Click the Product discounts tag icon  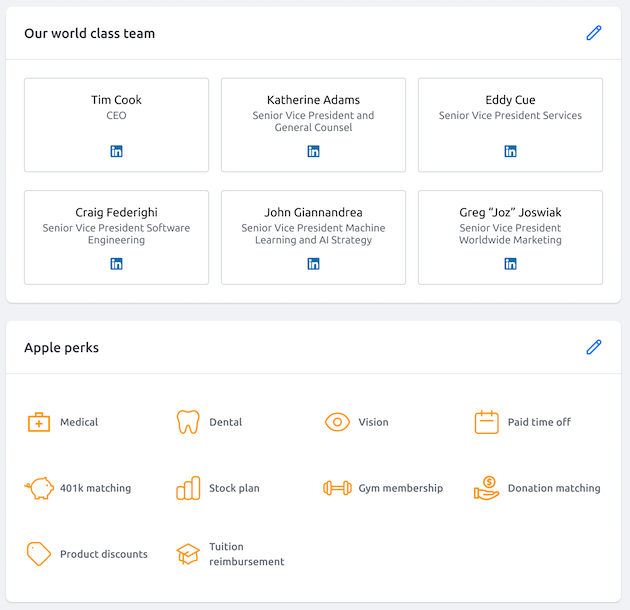tap(39, 554)
